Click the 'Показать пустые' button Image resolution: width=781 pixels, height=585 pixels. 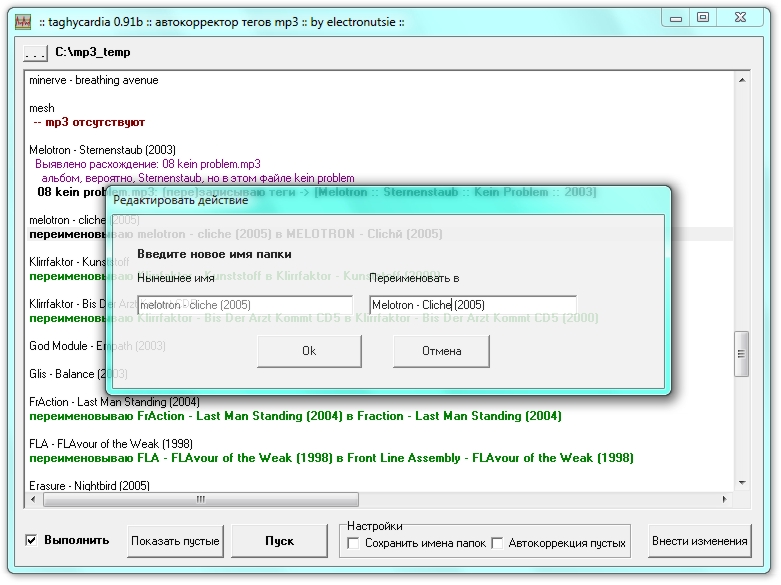175,541
